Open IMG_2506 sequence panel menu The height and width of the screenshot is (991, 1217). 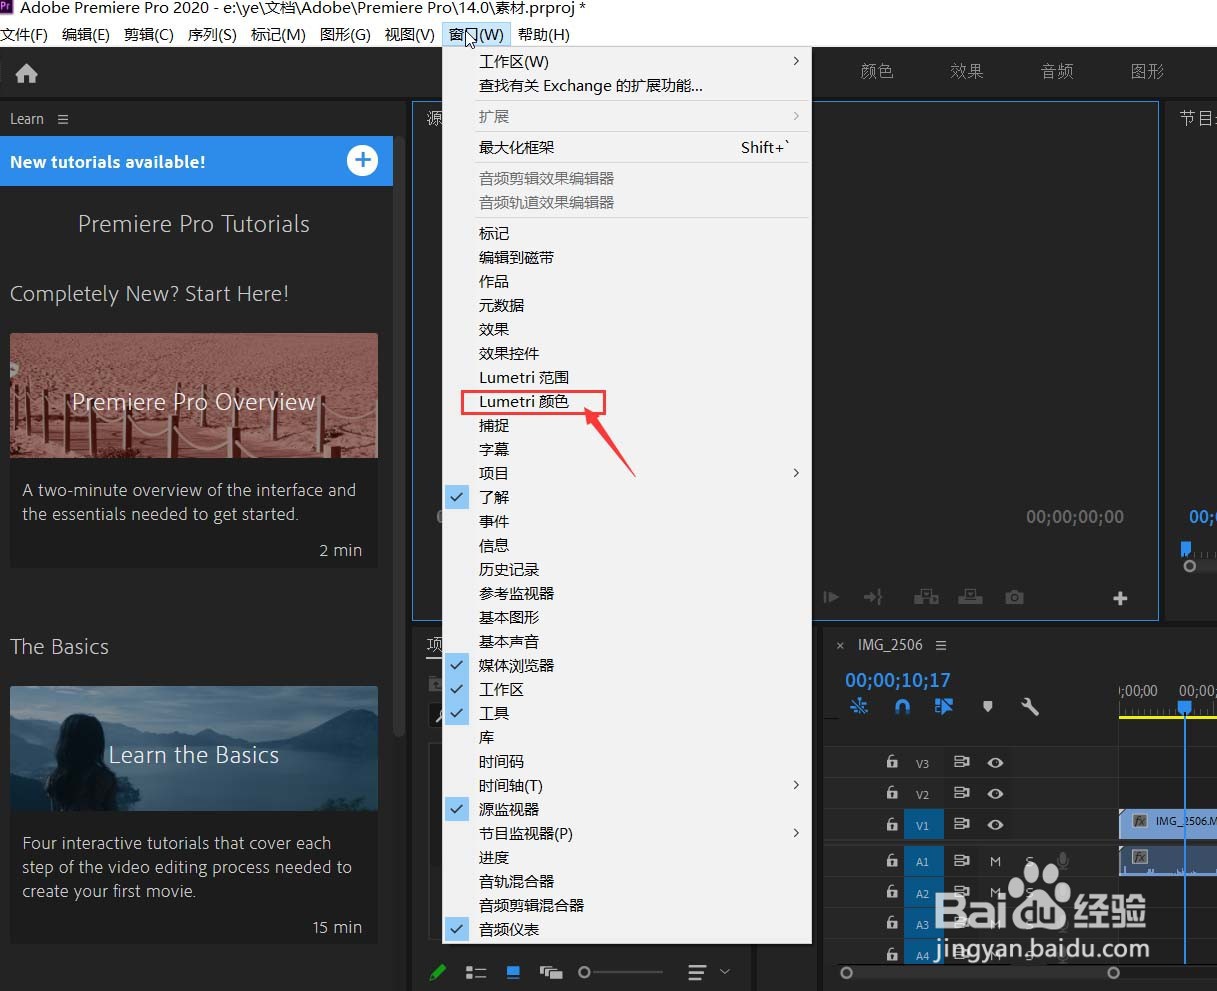pyautogui.click(x=941, y=645)
